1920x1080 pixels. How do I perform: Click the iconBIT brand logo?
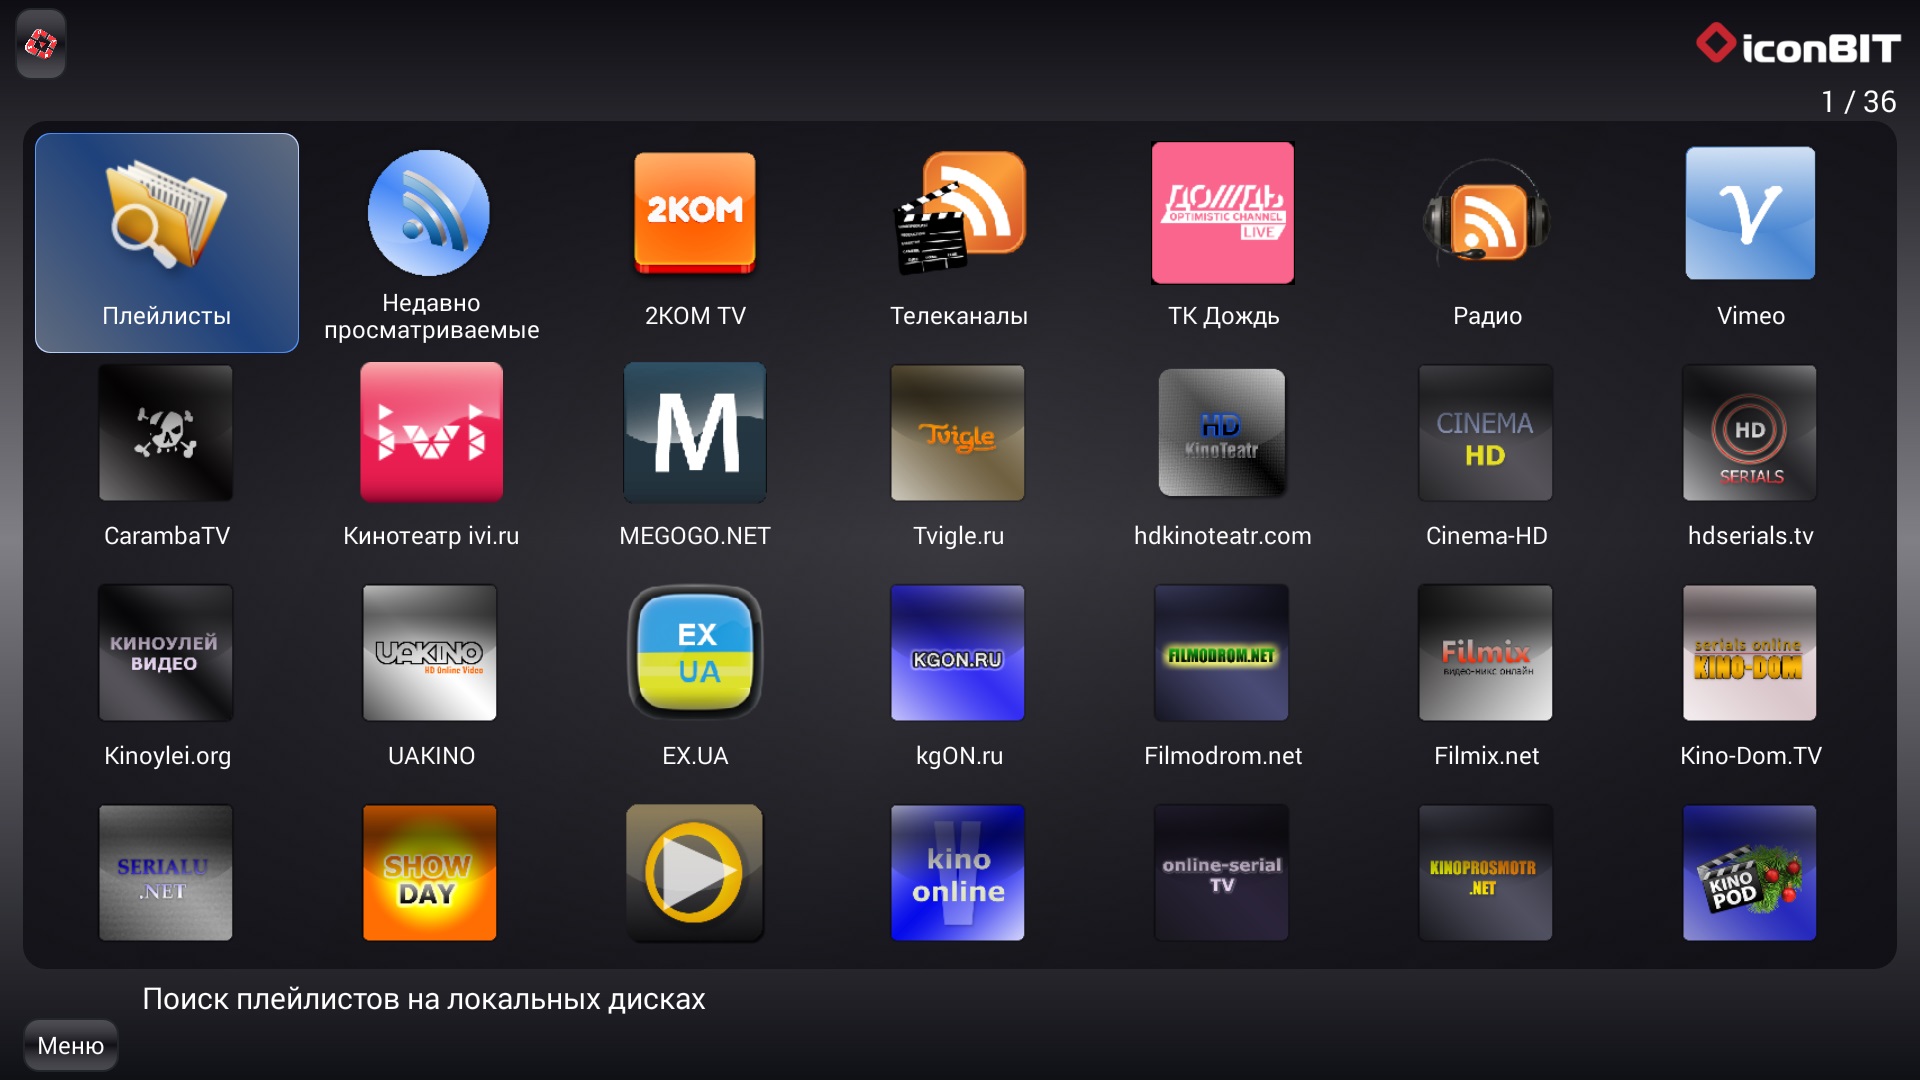[x=1798, y=45]
